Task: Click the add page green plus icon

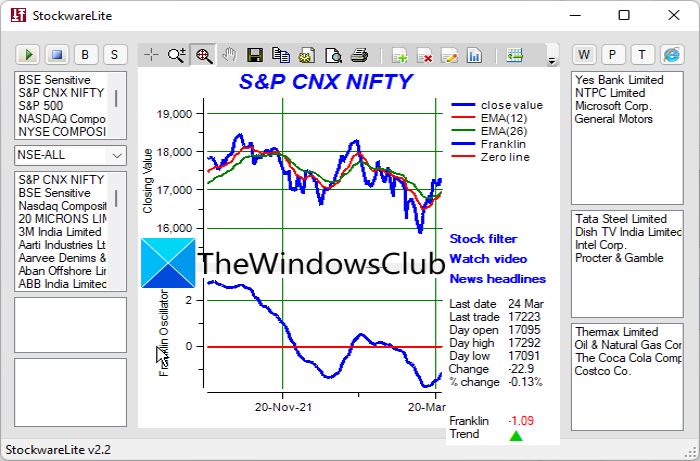Action: (x=400, y=55)
